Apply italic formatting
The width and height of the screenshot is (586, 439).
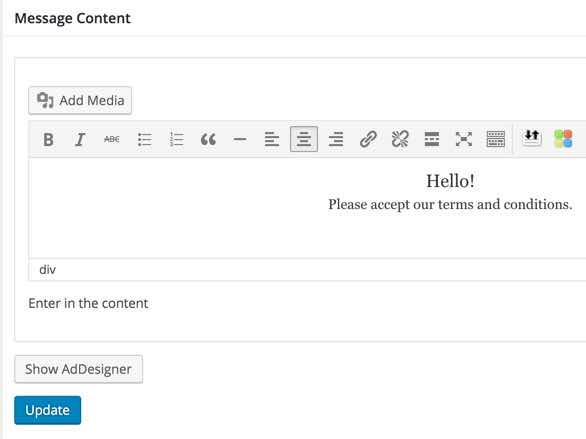click(x=80, y=140)
